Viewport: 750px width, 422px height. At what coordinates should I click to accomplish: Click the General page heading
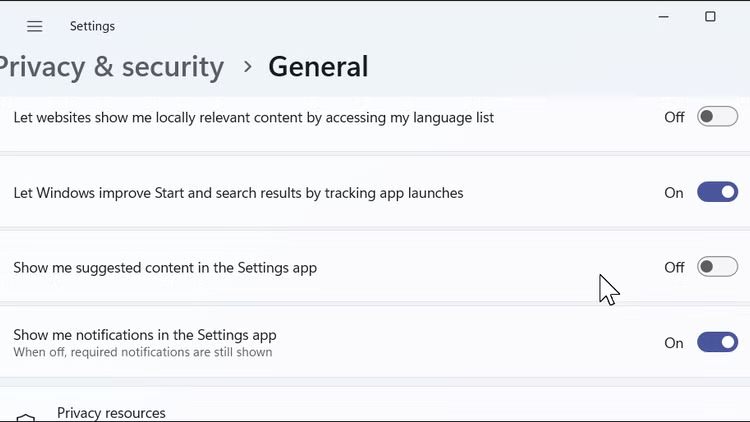tap(318, 67)
